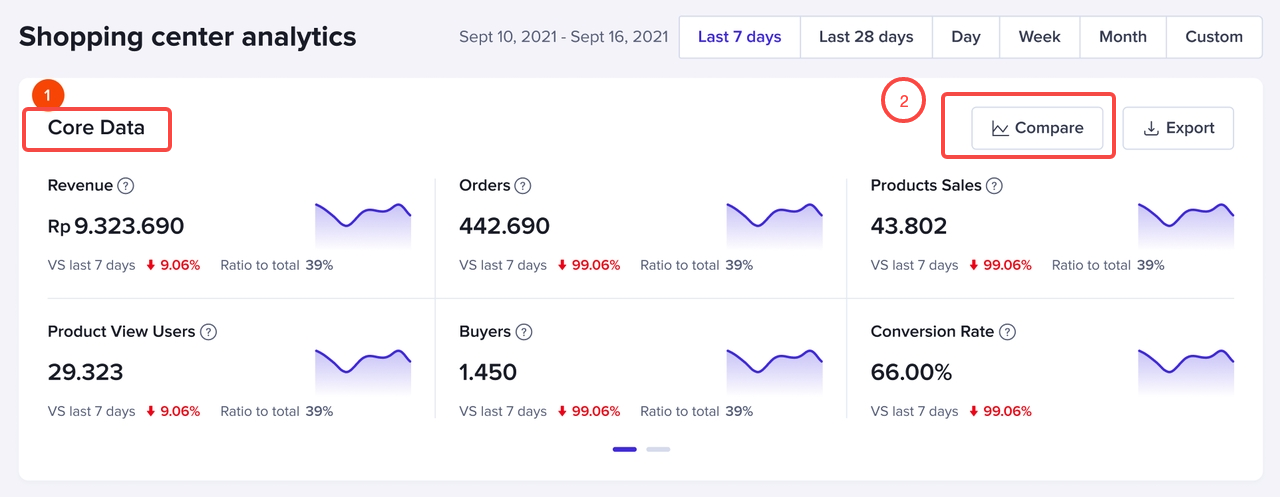Click the Buyers trend sparkline
This screenshot has width=1280, height=497.
pyautogui.click(x=774, y=371)
